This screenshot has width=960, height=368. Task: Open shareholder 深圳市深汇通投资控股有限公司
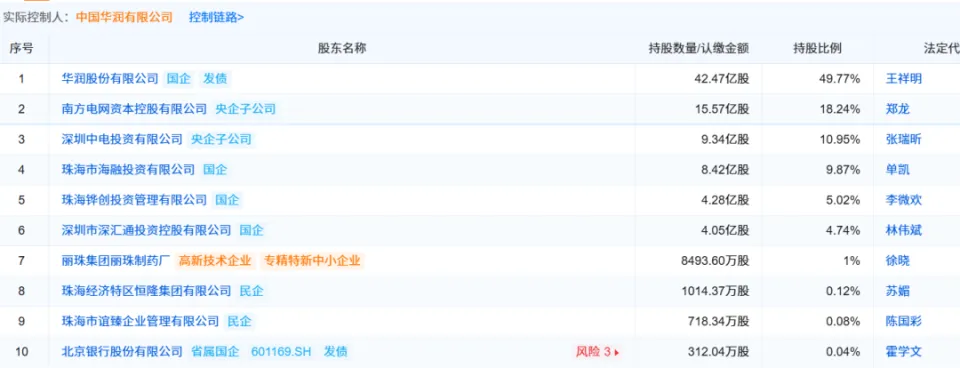click(x=147, y=230)
